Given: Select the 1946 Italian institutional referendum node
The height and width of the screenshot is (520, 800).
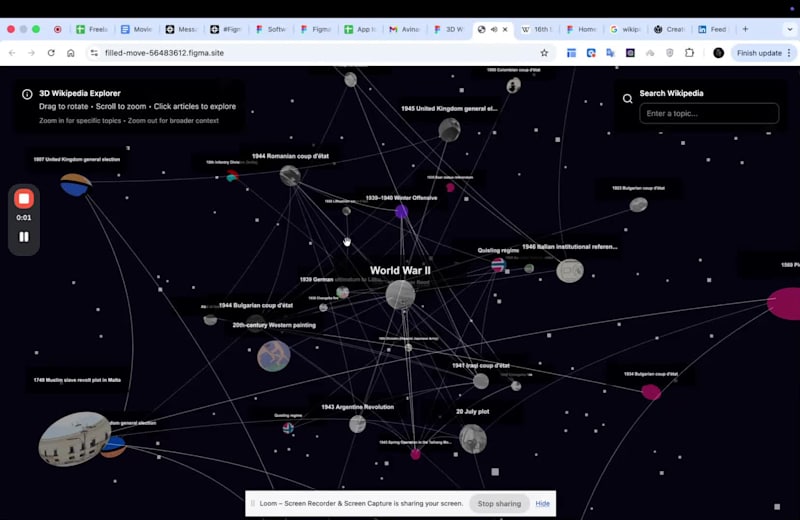Looking at the screenshot, I should click(570, 271).
